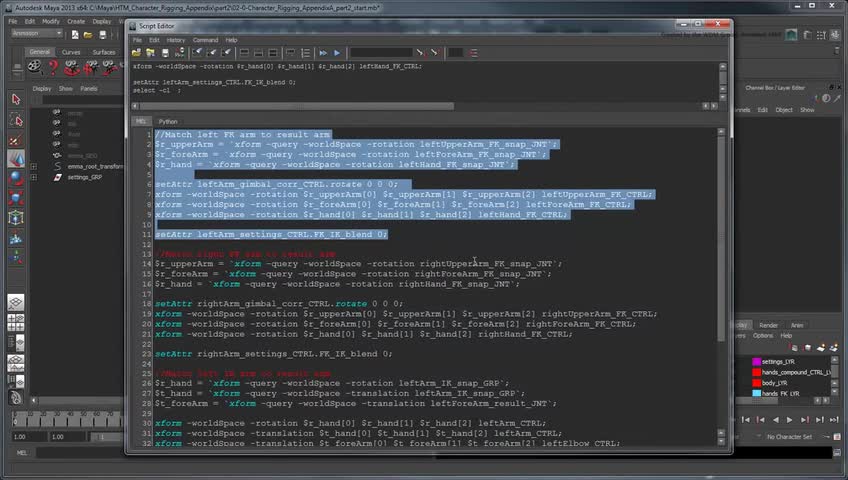Image resolution: width=848 pixels, height=480 pixels.
Task: Save script using the disk icon
Action: tap(165, 52)
